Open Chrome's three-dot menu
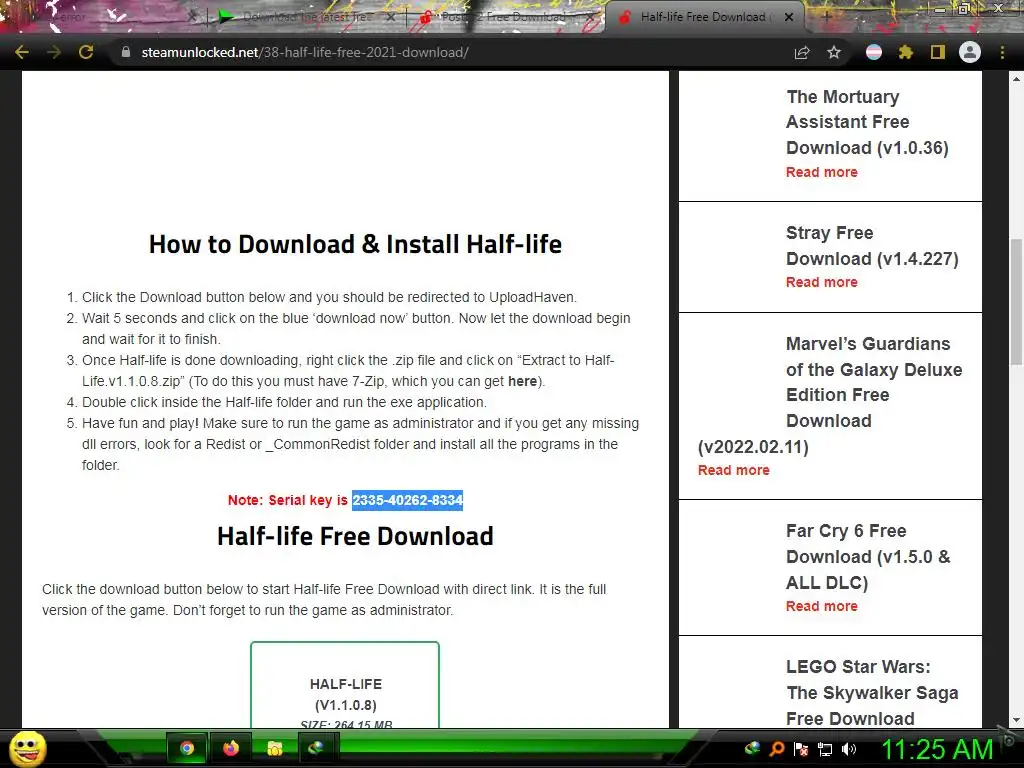The image size is (1024, 768). coord(1002,52)
